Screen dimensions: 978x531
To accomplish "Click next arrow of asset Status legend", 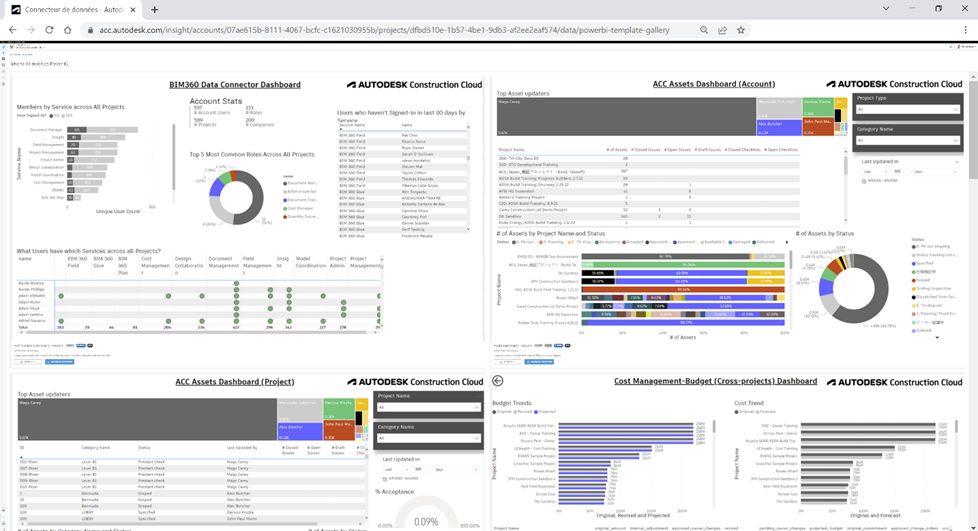I will coord(786,242).
